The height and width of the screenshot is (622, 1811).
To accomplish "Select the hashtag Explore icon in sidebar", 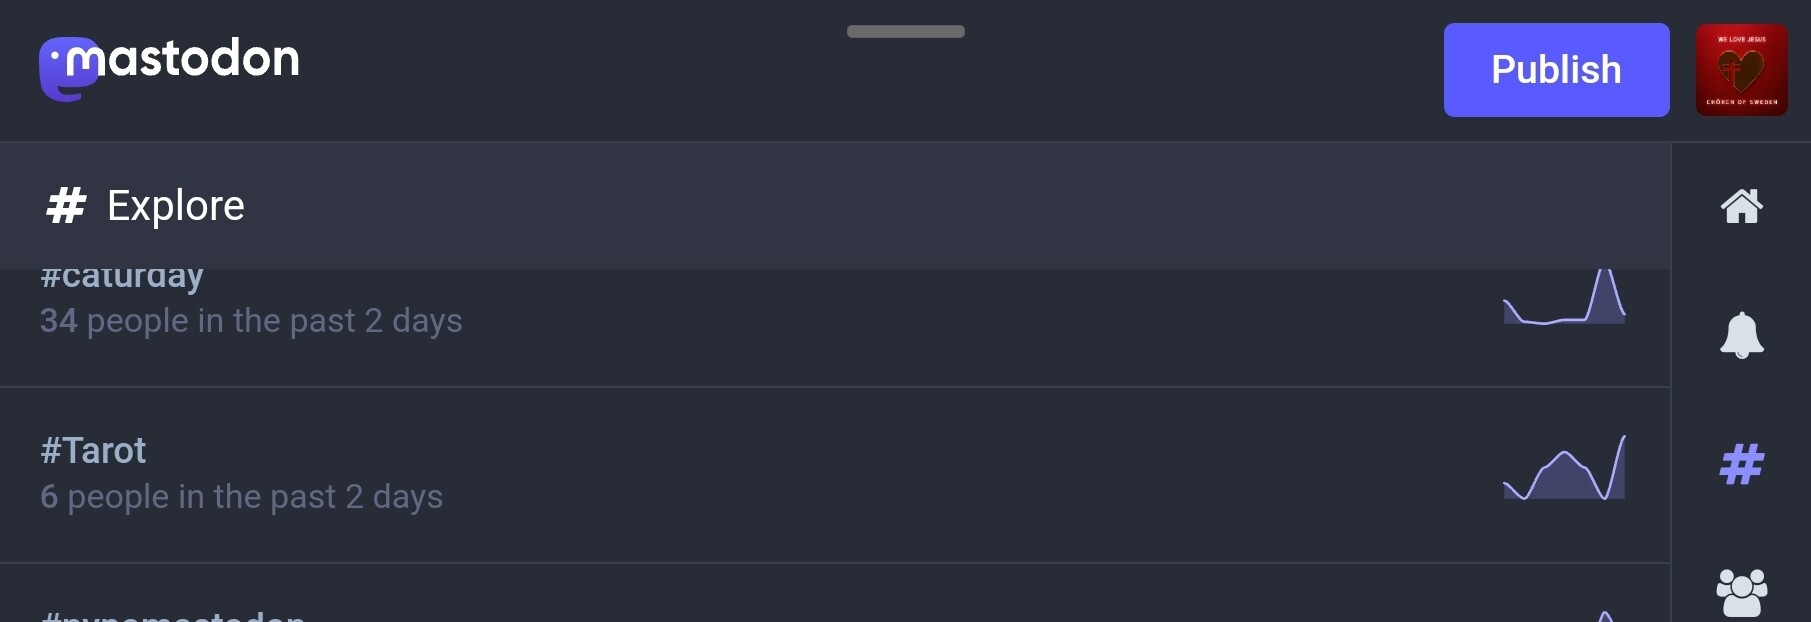I will (1741, 465).
